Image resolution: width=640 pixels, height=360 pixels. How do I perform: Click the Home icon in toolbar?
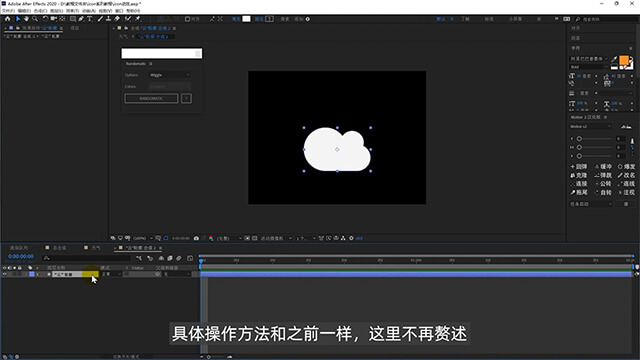(7, 19)
